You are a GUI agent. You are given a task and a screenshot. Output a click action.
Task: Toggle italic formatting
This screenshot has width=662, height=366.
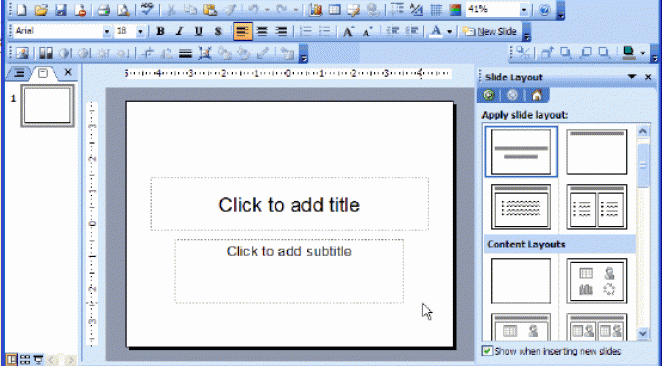coord(179,31)
